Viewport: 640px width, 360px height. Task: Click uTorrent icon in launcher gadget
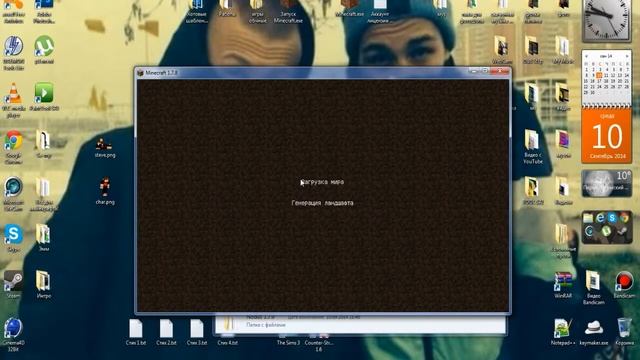click(x=606, y=231)
